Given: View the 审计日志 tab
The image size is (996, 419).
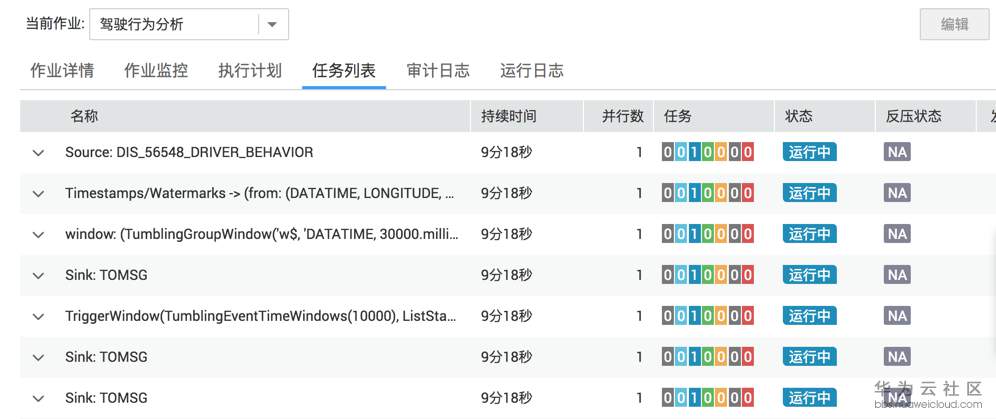Looking at the screenshot, I should 438,70.
